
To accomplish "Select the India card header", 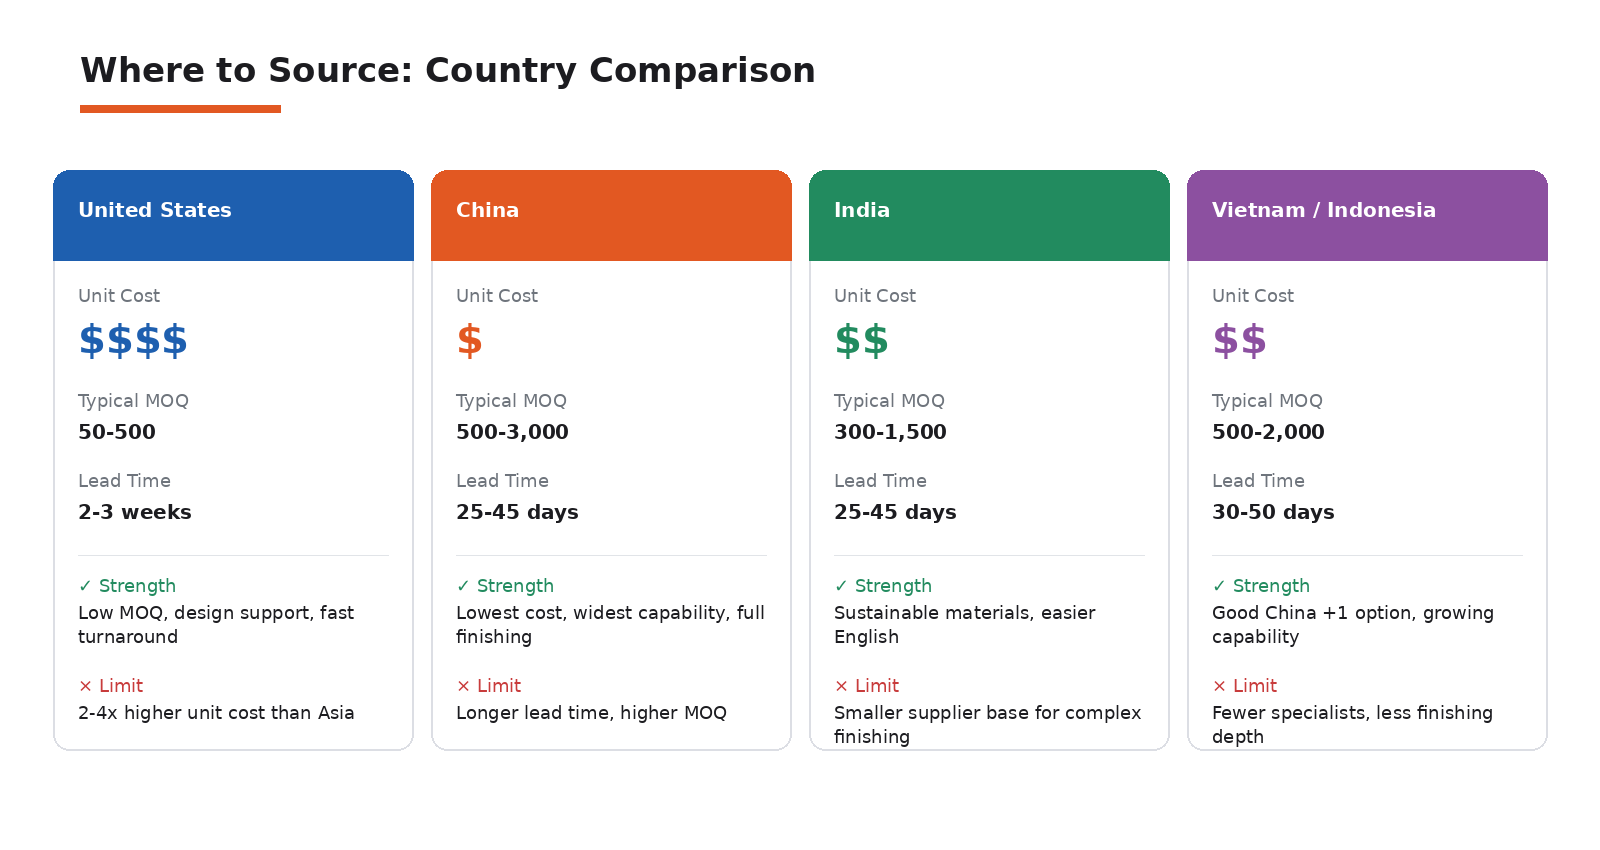I will 989,215.
